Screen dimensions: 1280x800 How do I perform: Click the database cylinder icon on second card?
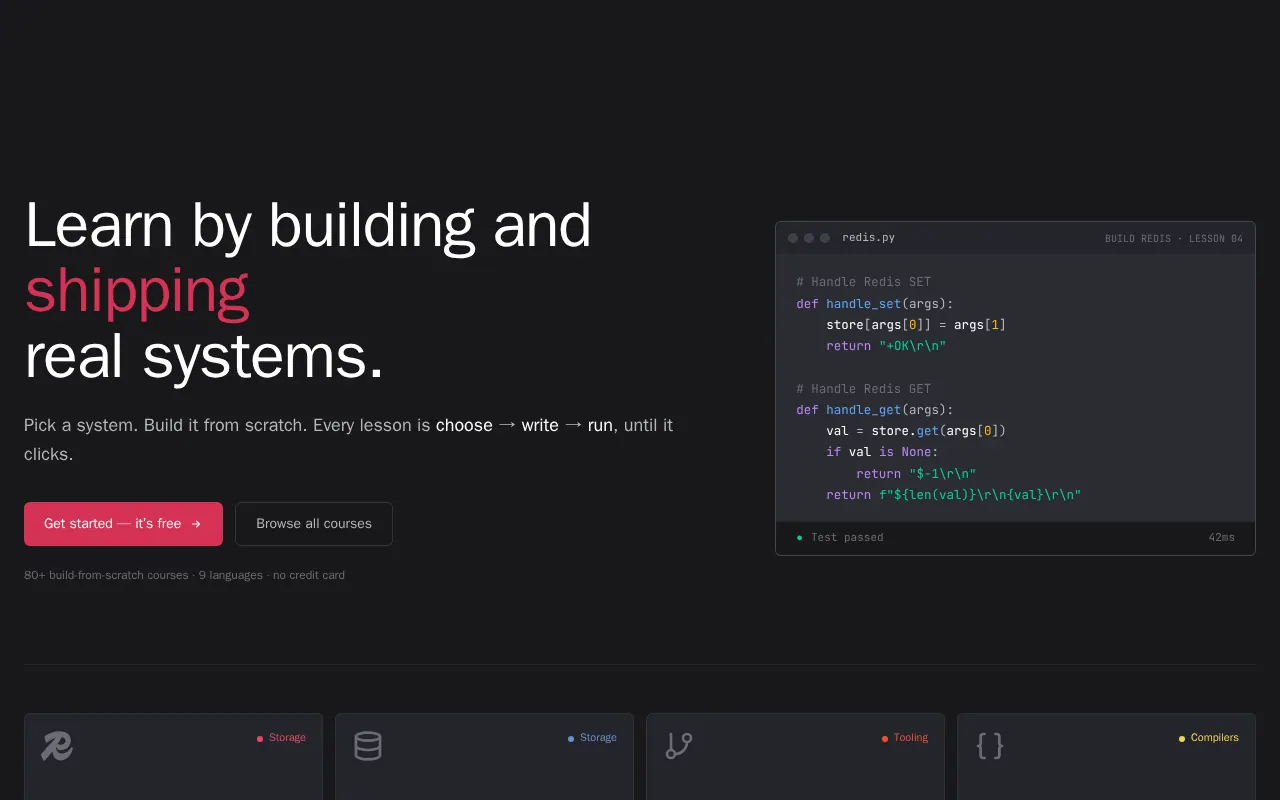[368, 746]
